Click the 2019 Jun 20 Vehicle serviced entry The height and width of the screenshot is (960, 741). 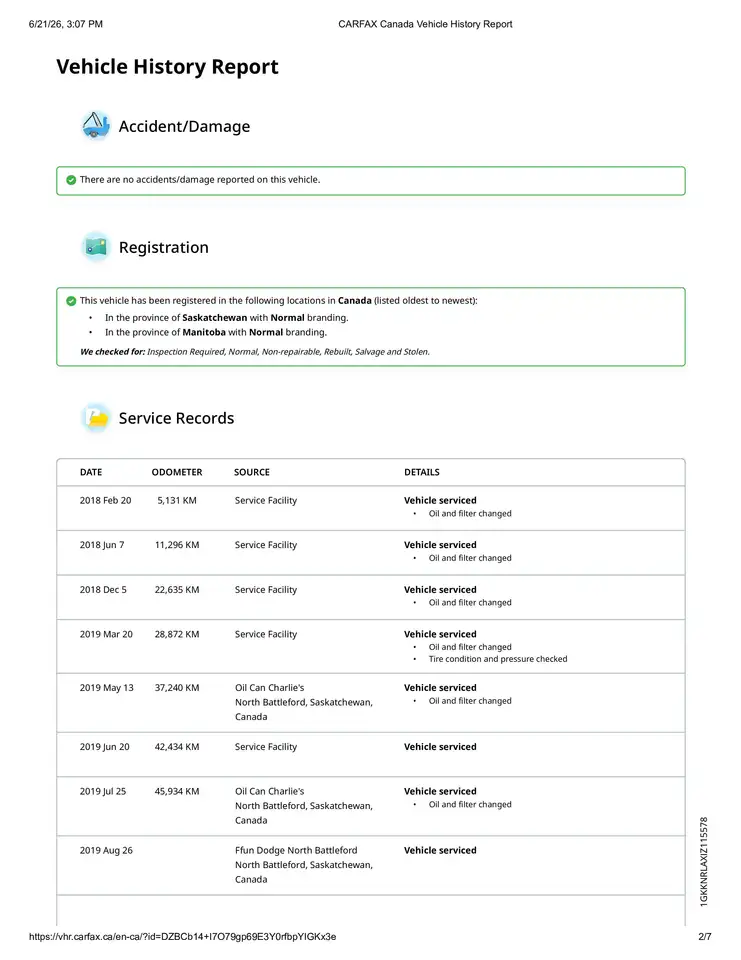pyautogui.click(x=440, y=746)
